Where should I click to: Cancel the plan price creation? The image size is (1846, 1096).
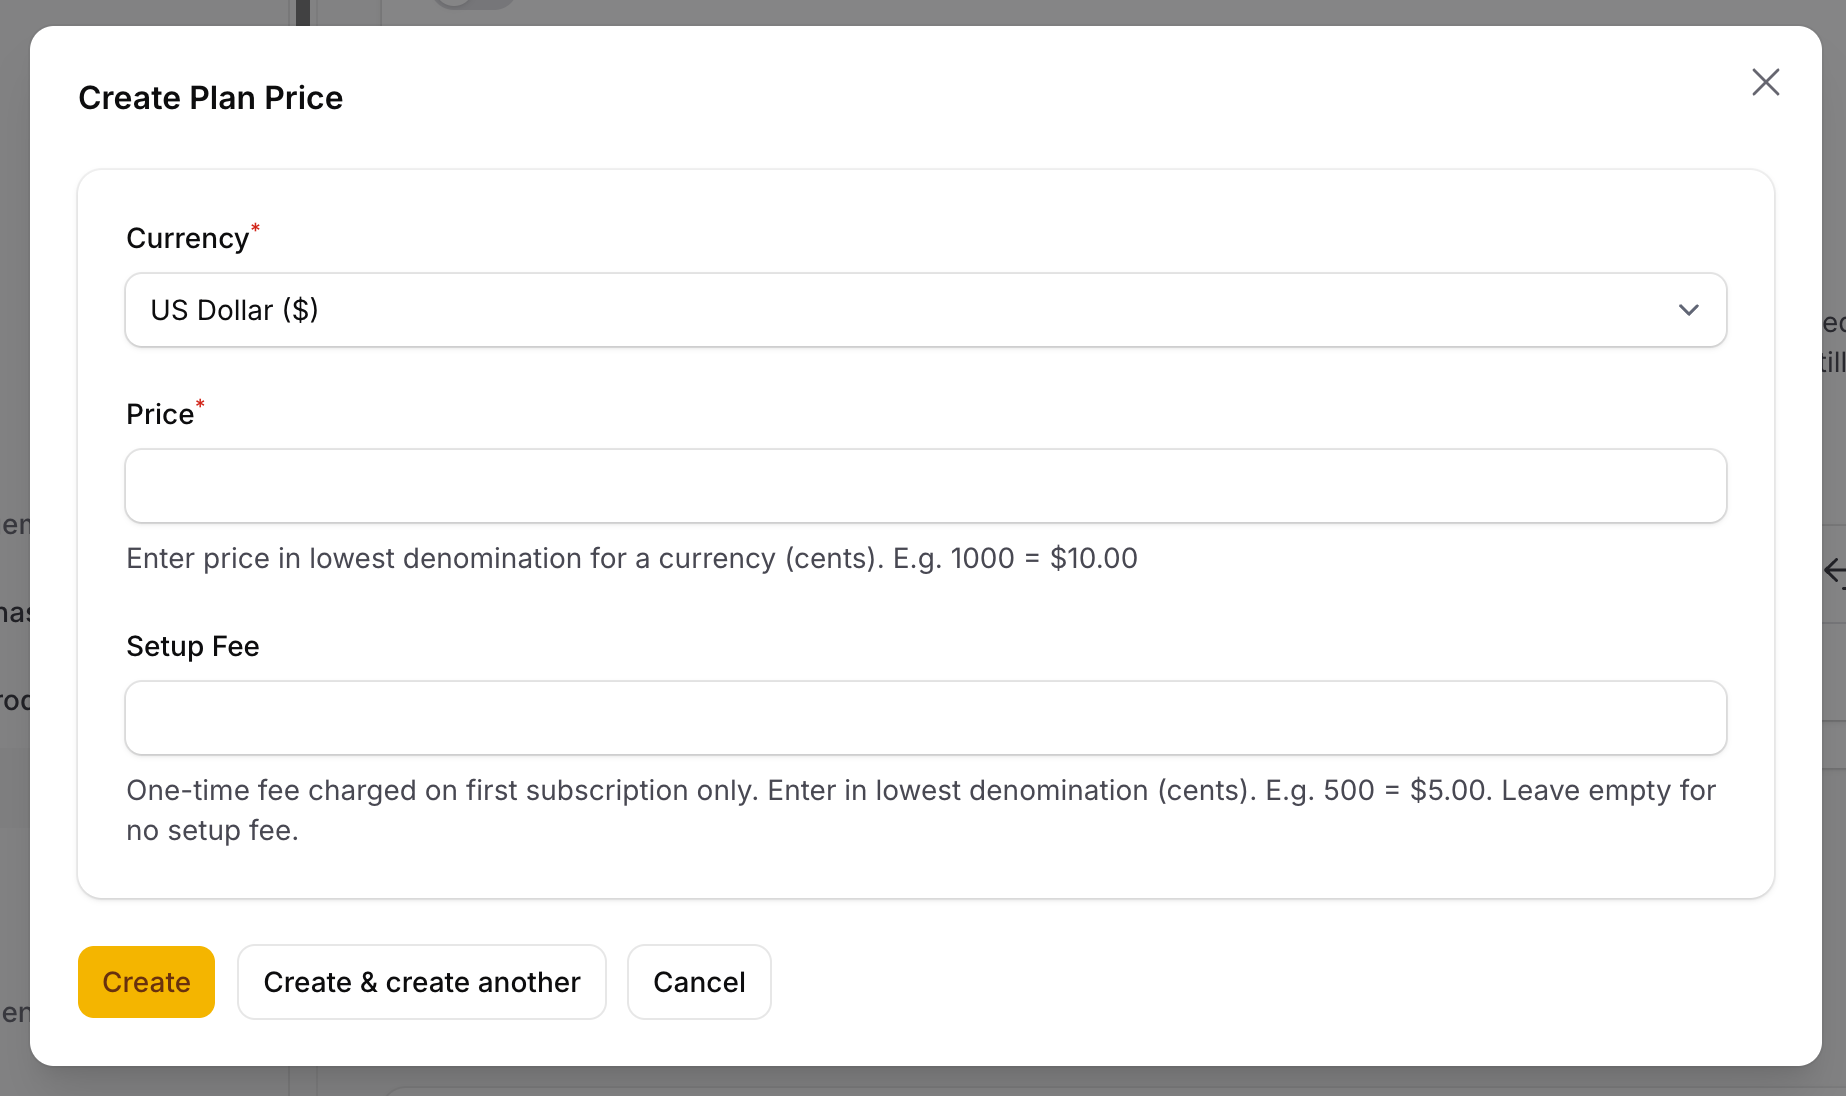(x=699, y=982)
